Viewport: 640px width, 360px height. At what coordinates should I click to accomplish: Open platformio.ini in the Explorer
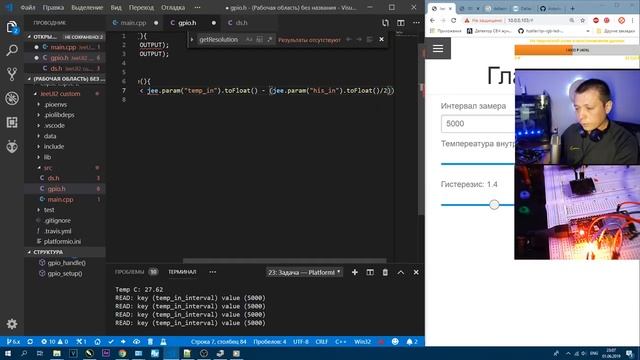click(62, 242)
